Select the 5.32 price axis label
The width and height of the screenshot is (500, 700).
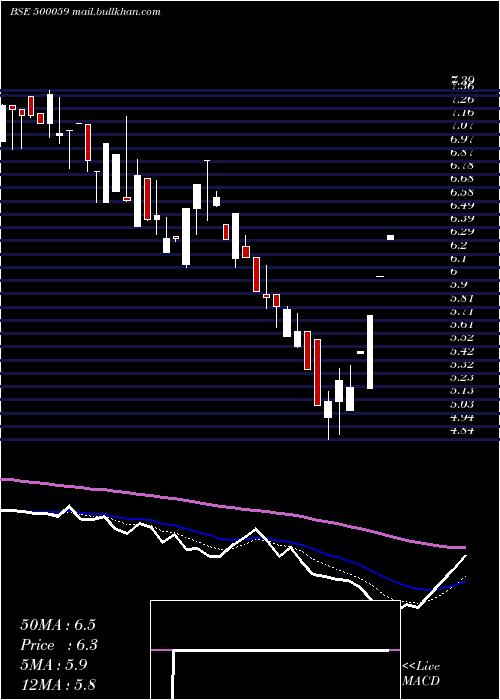coord(462,364)
